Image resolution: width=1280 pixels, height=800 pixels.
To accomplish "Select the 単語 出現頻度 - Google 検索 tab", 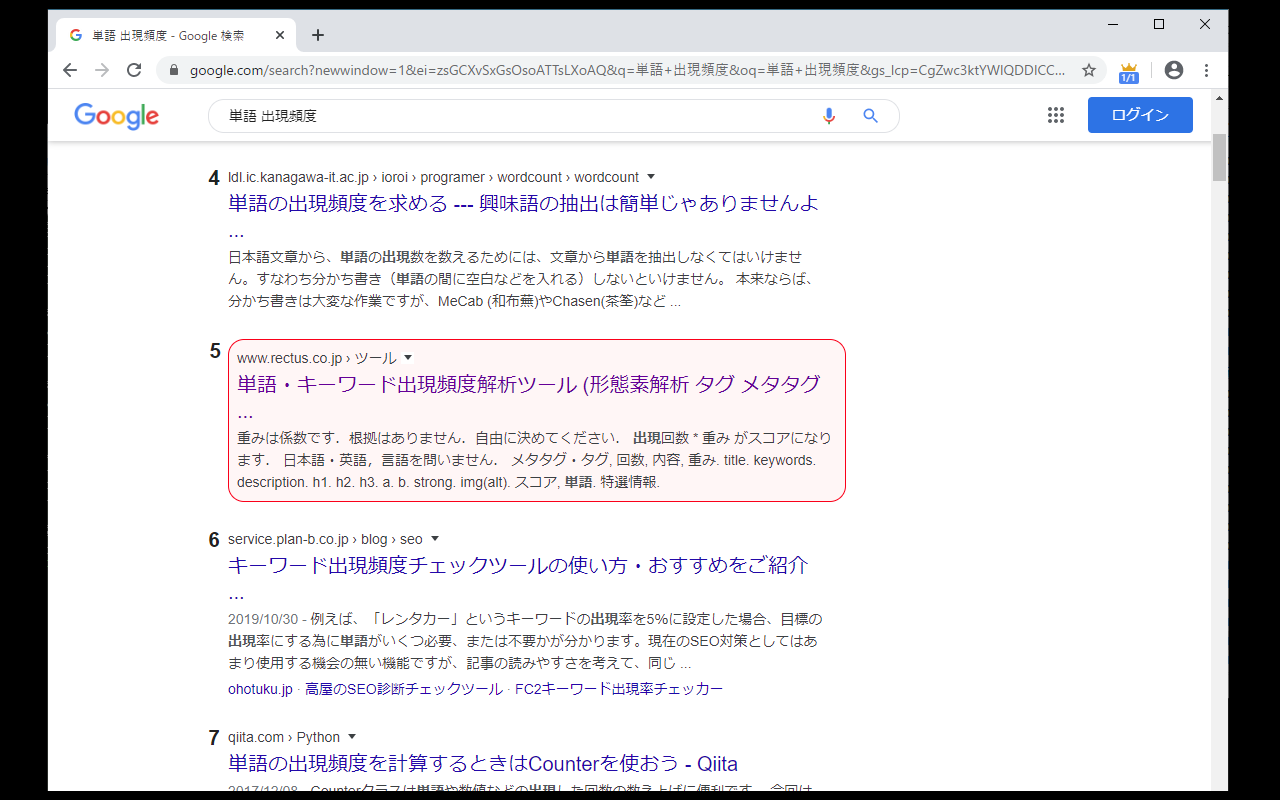I will click(175, 35).
